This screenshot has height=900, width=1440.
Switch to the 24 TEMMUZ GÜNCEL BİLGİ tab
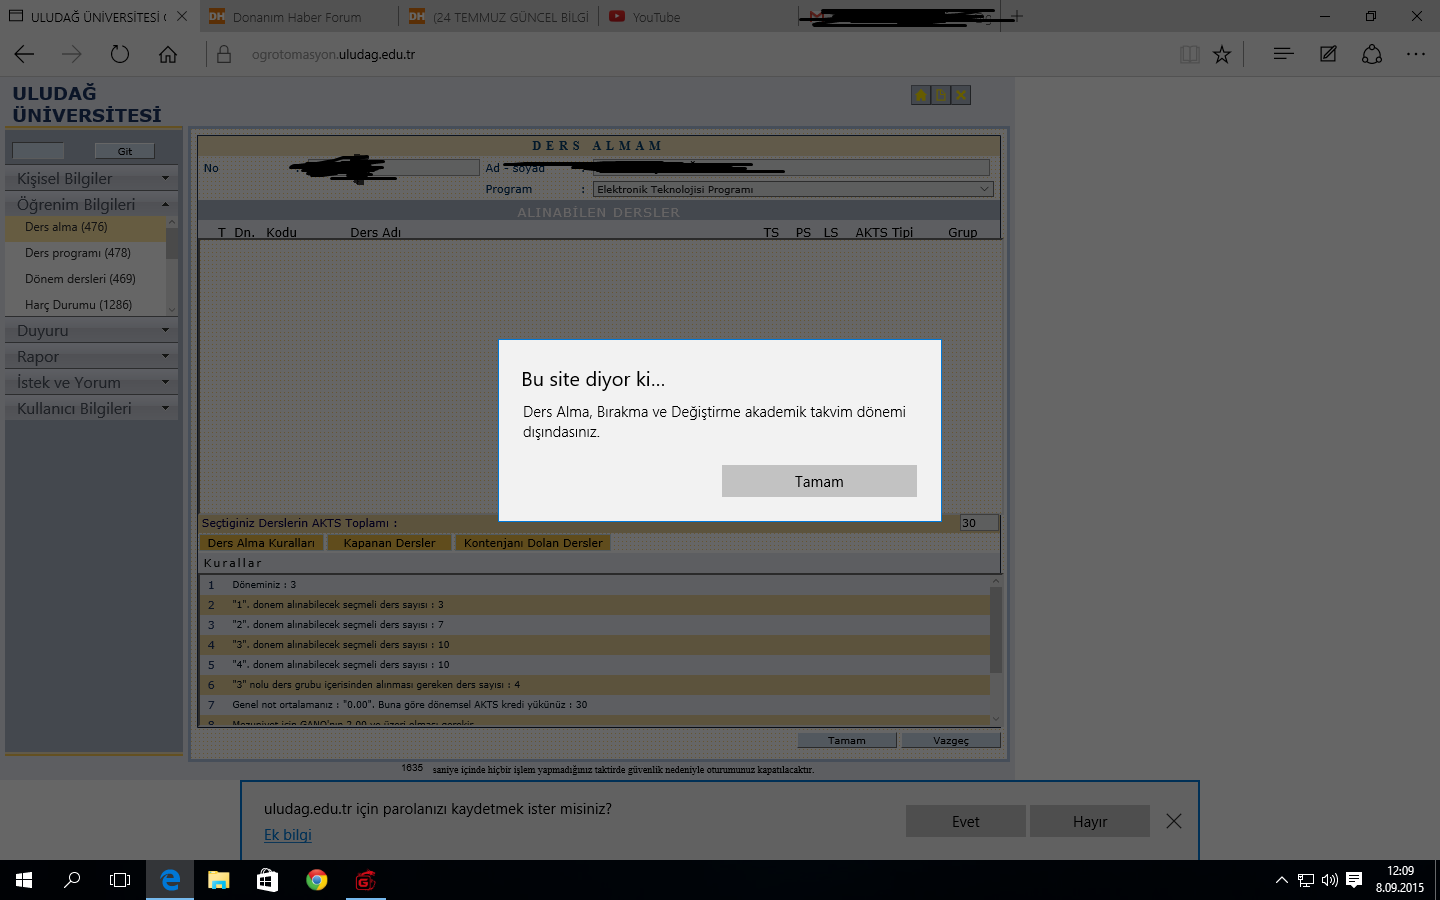click(x=499, y=17)
